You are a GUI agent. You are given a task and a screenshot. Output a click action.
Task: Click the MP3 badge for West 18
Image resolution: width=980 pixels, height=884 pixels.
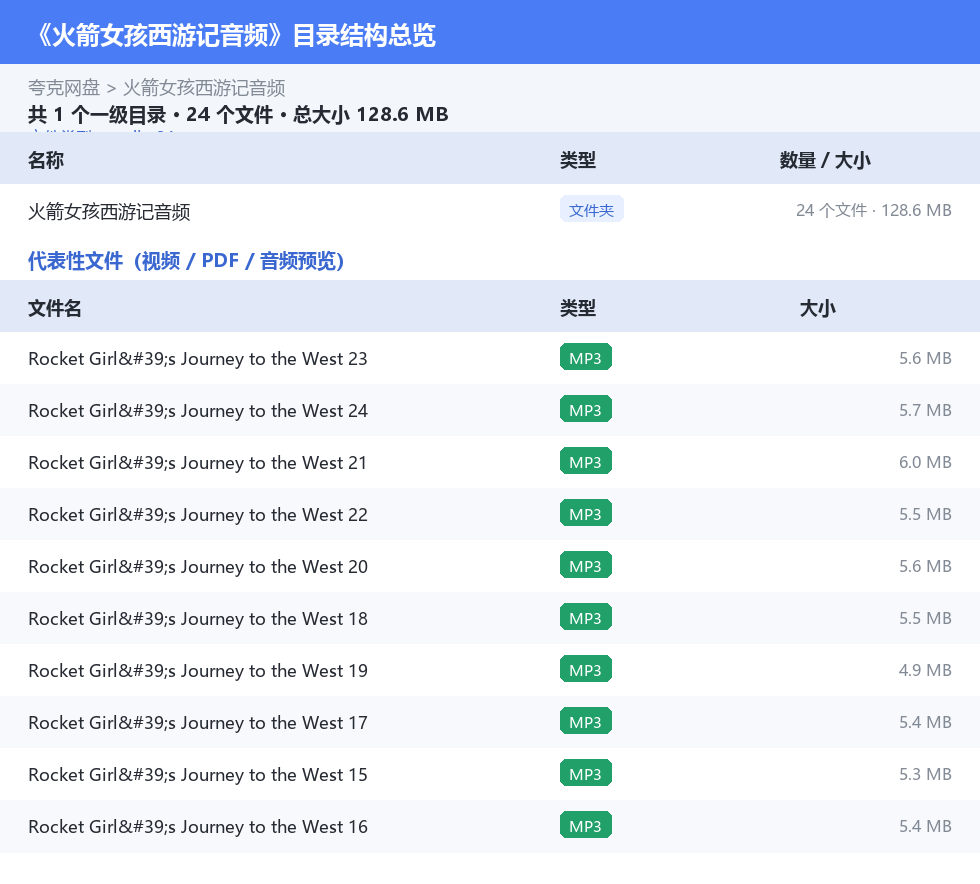[x=586, y=617]
